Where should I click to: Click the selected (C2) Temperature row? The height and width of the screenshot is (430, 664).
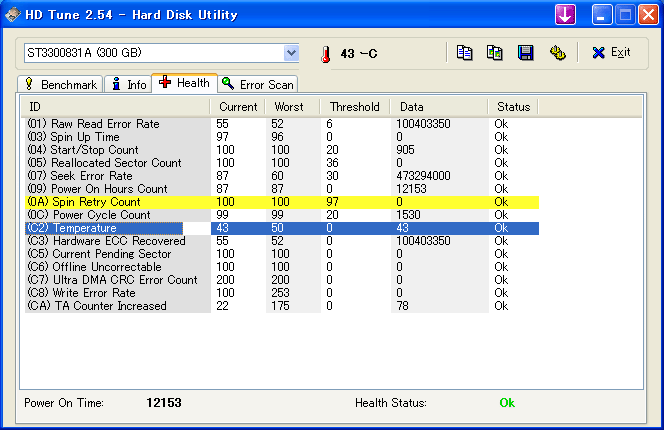pyautogui.click(x=282, y=228)
